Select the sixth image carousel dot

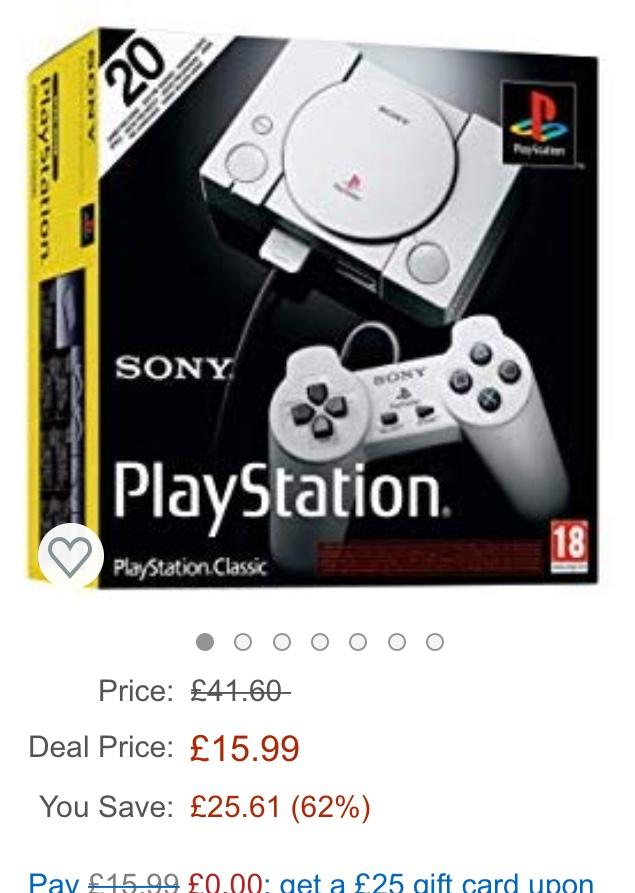point(396,642)
